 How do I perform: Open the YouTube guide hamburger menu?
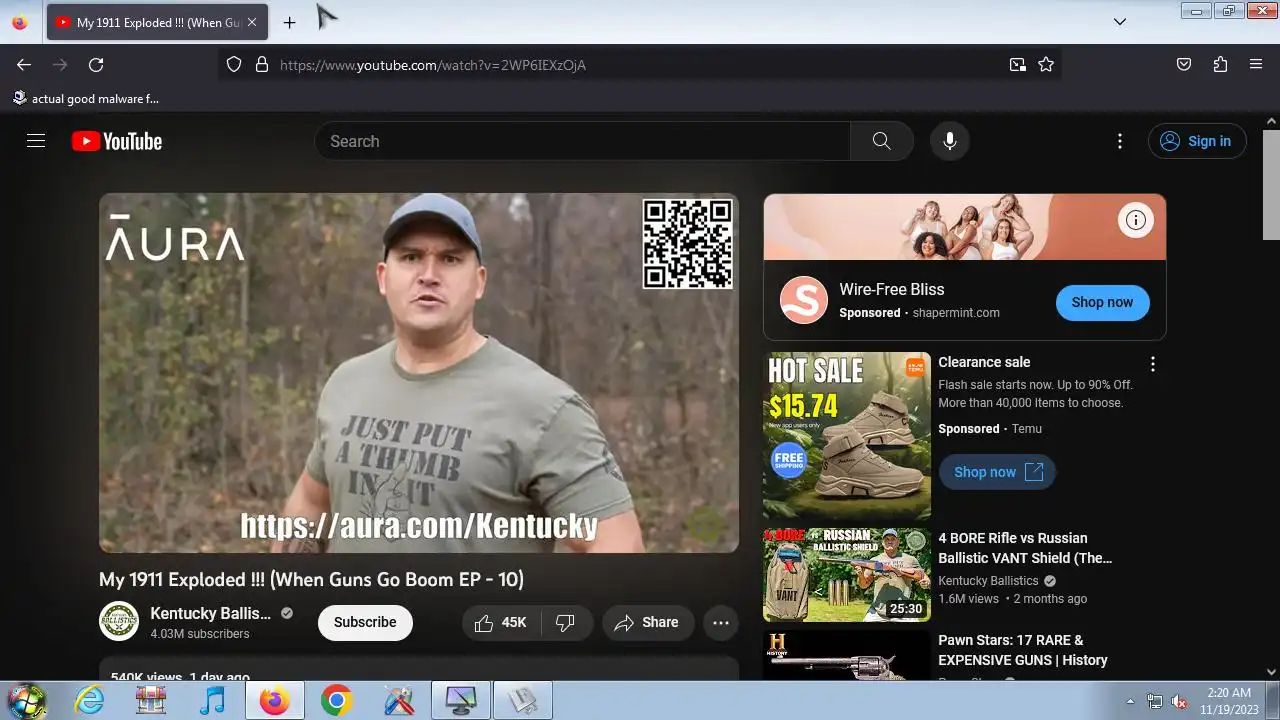[36, 141]
